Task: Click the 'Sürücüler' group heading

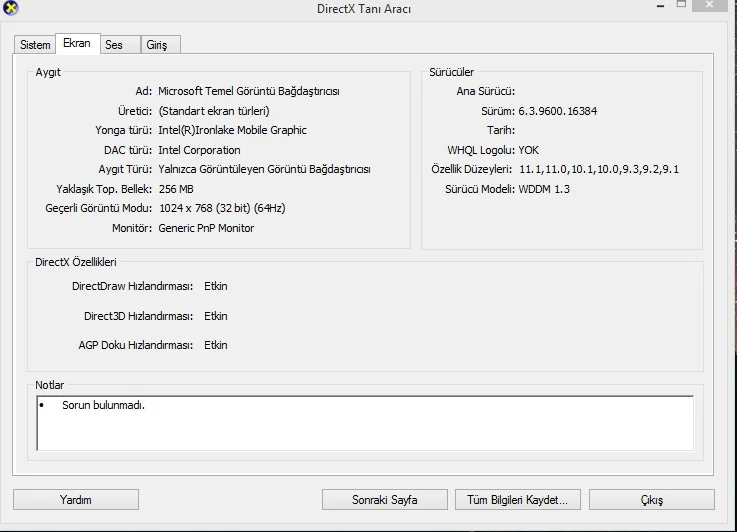Action: pos(451,72)
